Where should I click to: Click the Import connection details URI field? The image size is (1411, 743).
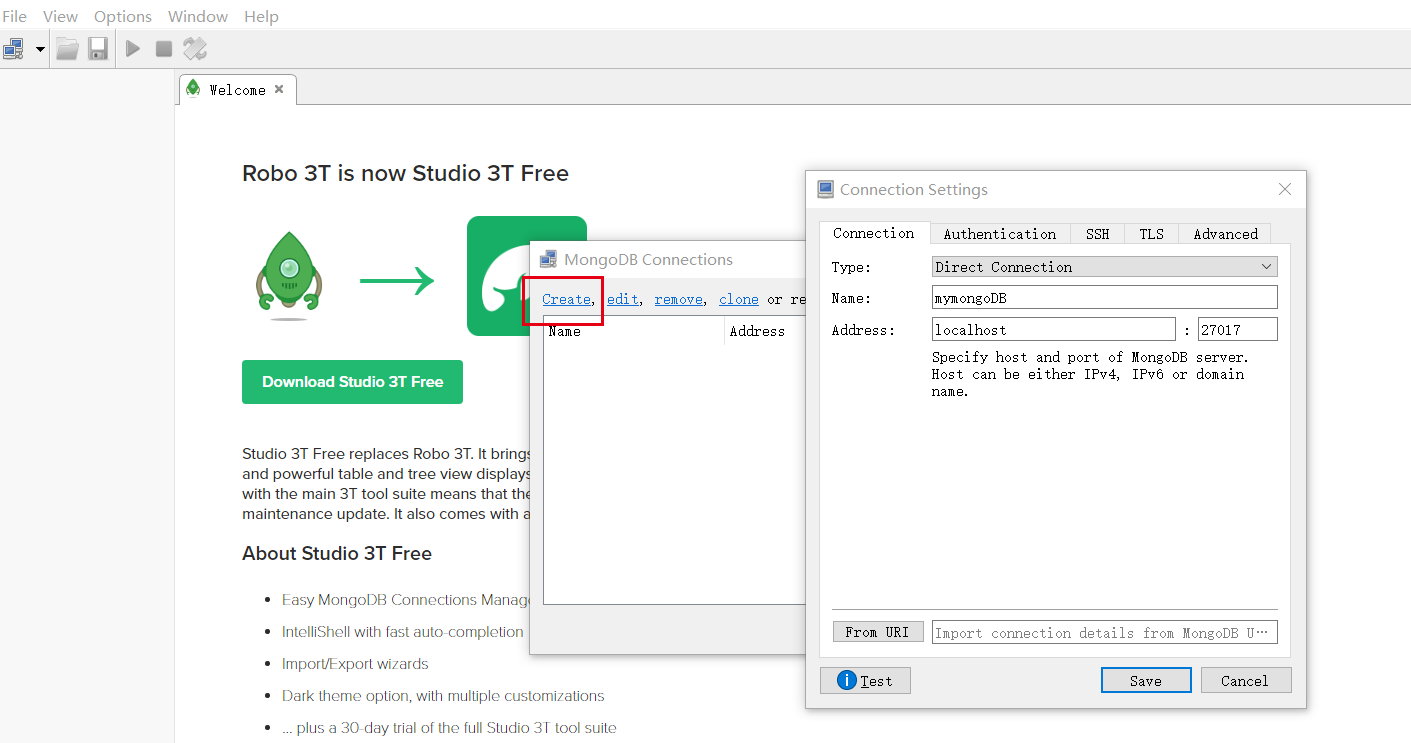pyautogui.click(x=1105, y=632)
